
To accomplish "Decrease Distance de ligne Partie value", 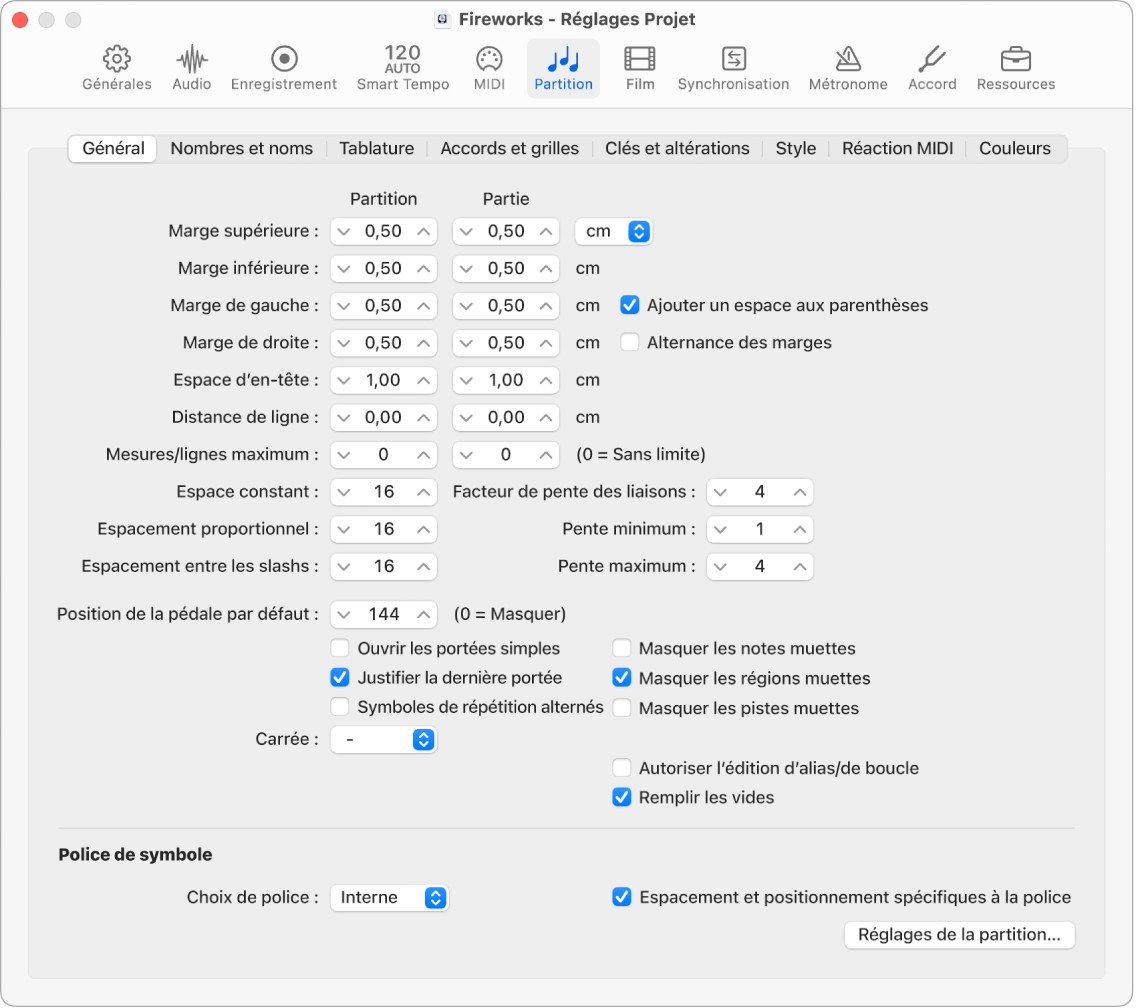I will pyautogui.click(x=467, y=417).
